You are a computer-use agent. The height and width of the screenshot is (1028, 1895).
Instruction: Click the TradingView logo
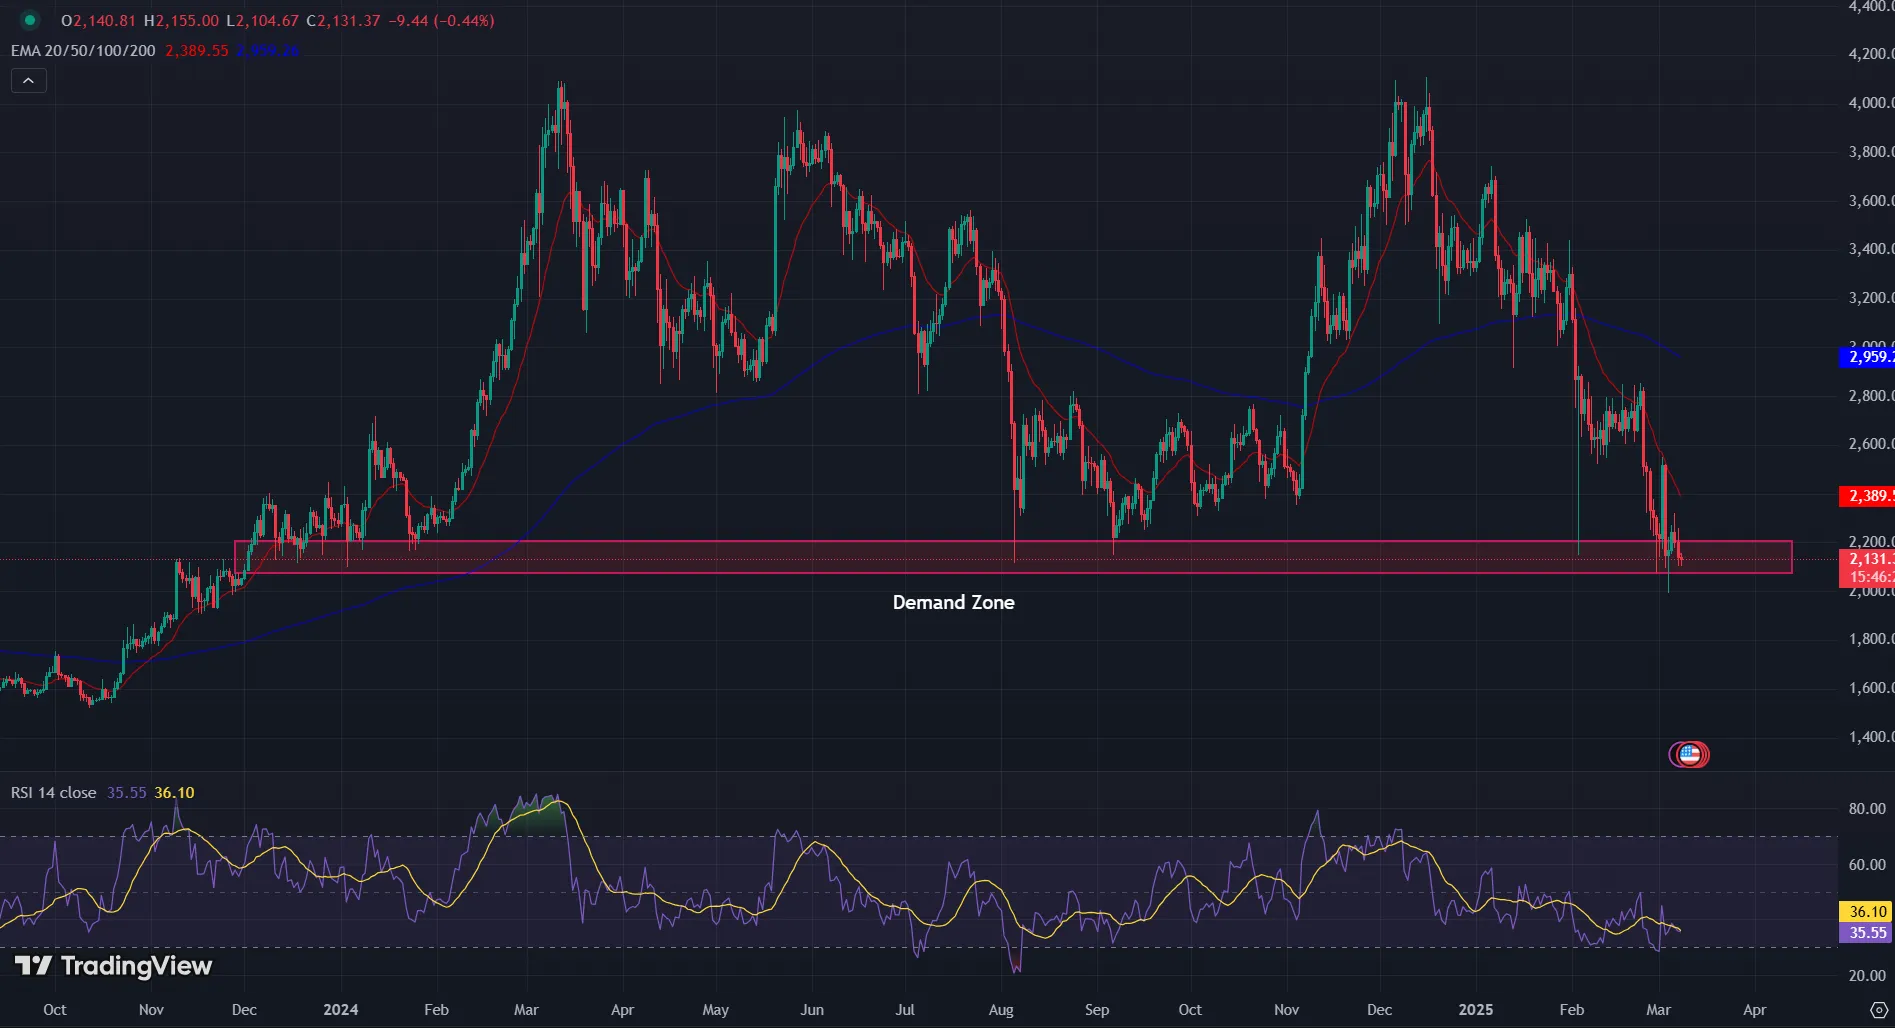click(110, 966)
